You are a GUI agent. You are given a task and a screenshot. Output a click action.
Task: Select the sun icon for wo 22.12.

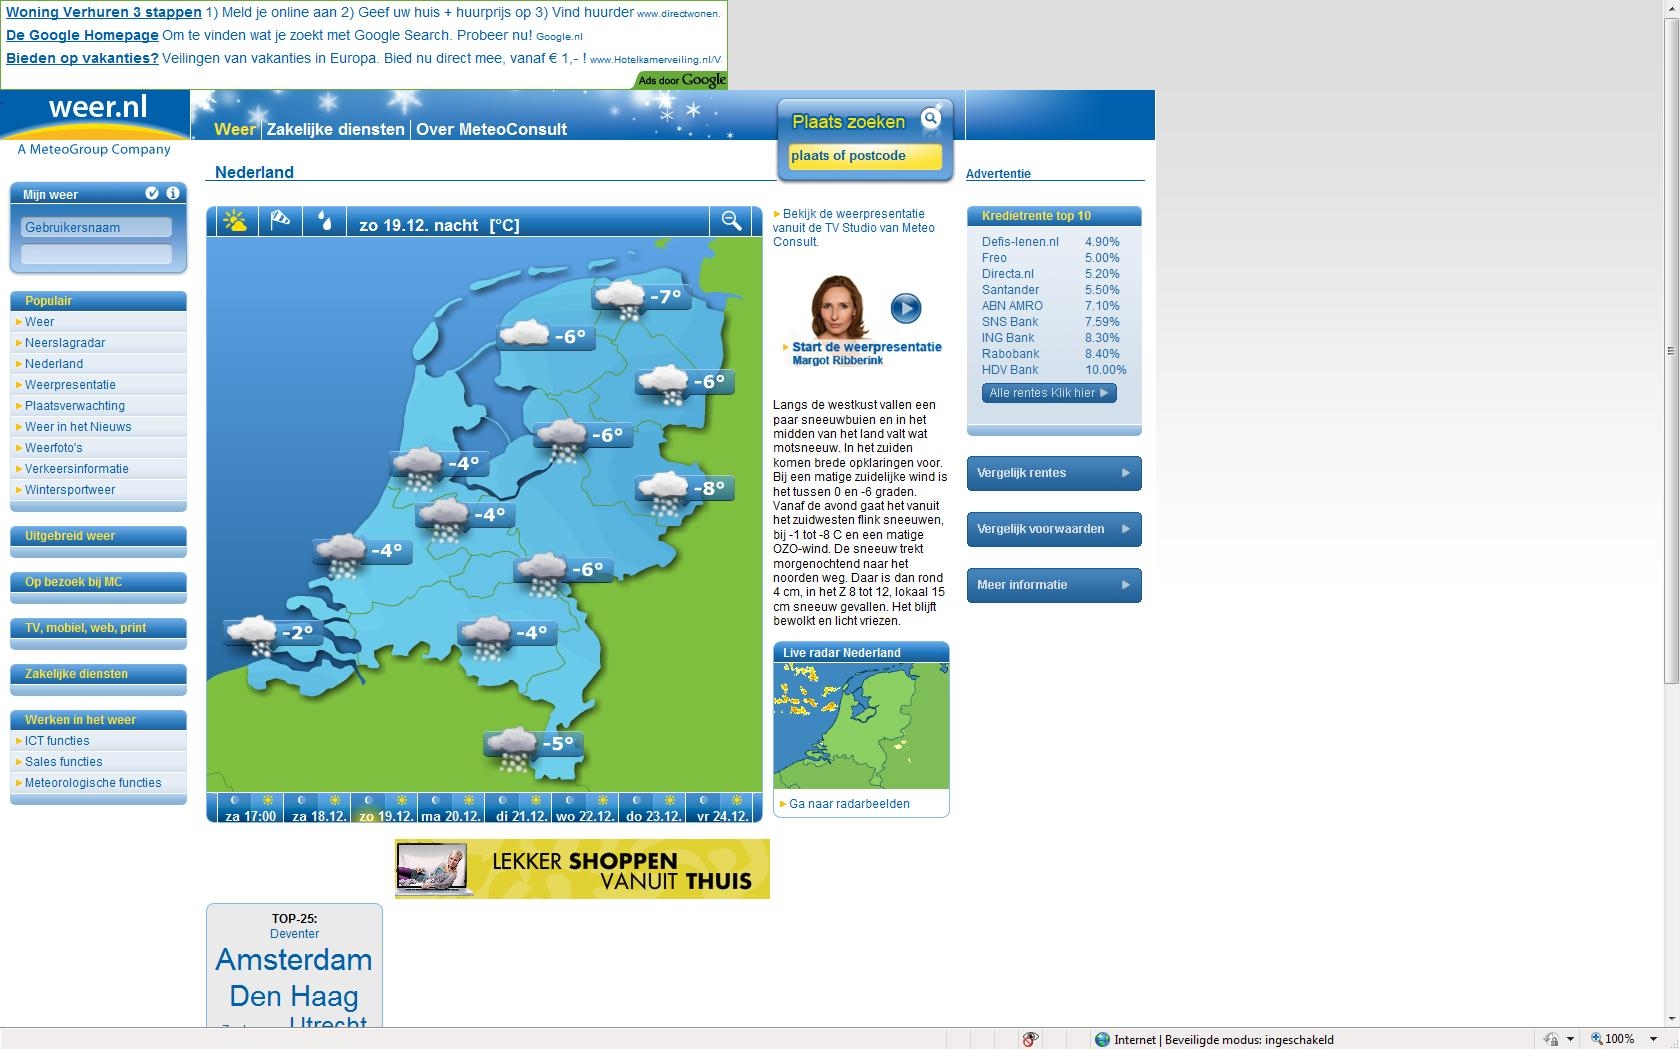[x=602, y=801]
